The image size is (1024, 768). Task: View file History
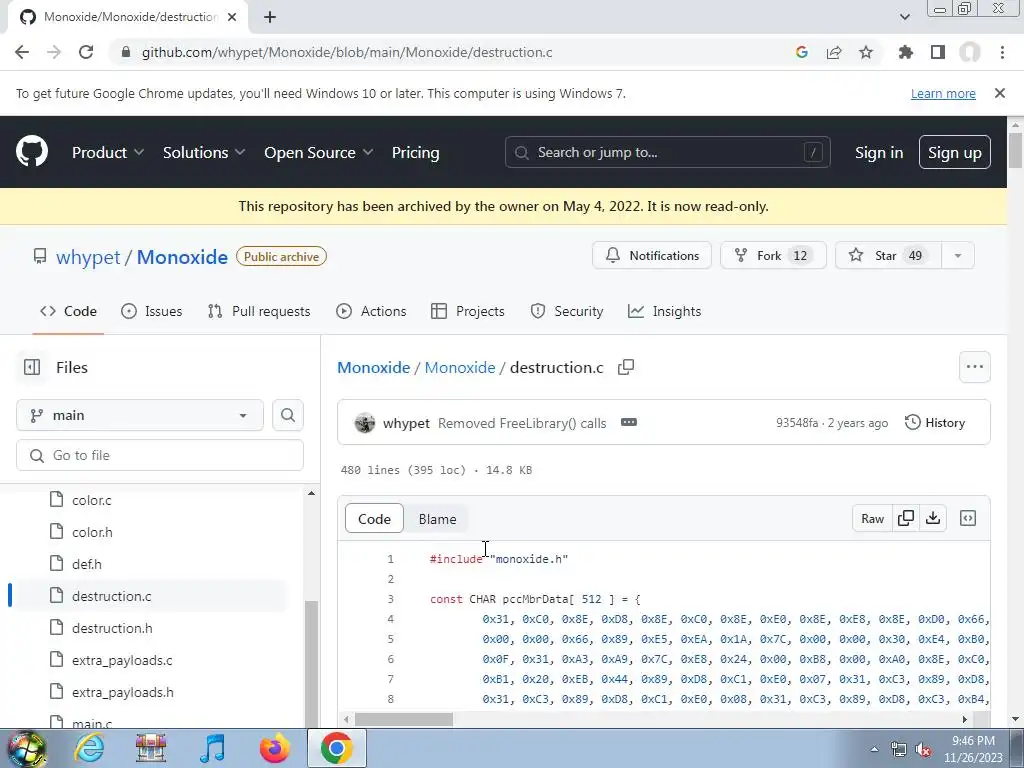click(935, 423)
